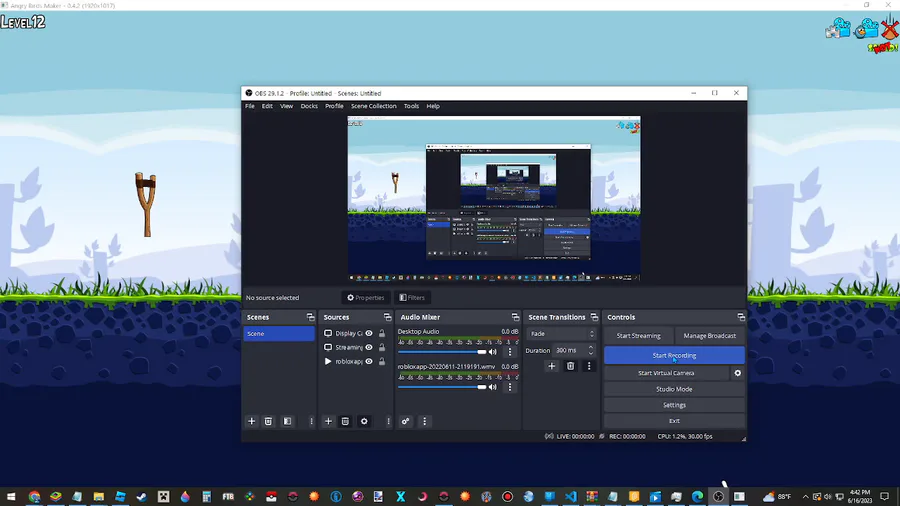Add a new source with the plus icon
Screen dimensions: 900x506
tap(328, 421)
